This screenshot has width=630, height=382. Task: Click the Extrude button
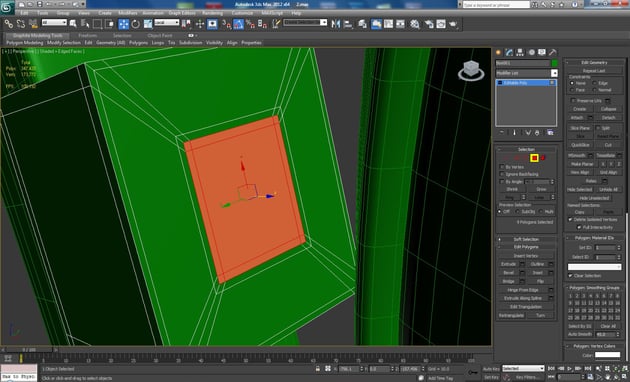pyautogui.click(x=508, y=264)
